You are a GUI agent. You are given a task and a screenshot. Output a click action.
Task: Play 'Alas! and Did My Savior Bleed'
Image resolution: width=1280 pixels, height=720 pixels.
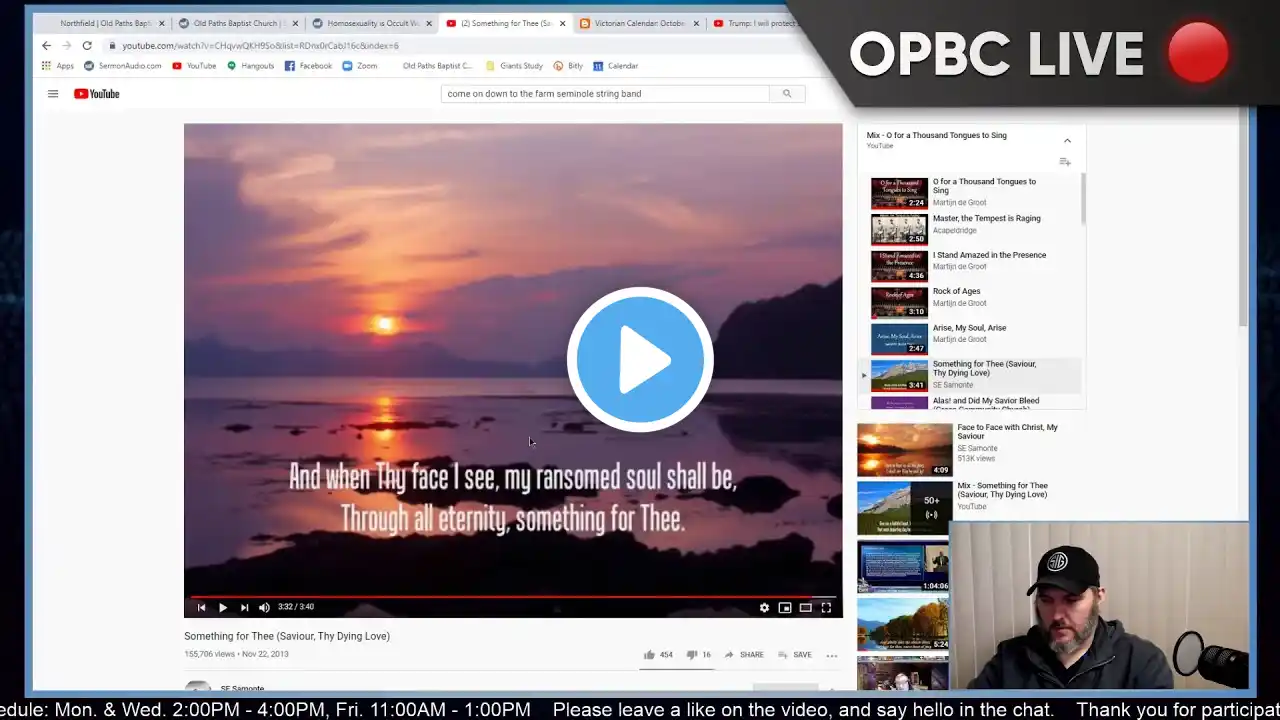point(971,402)
